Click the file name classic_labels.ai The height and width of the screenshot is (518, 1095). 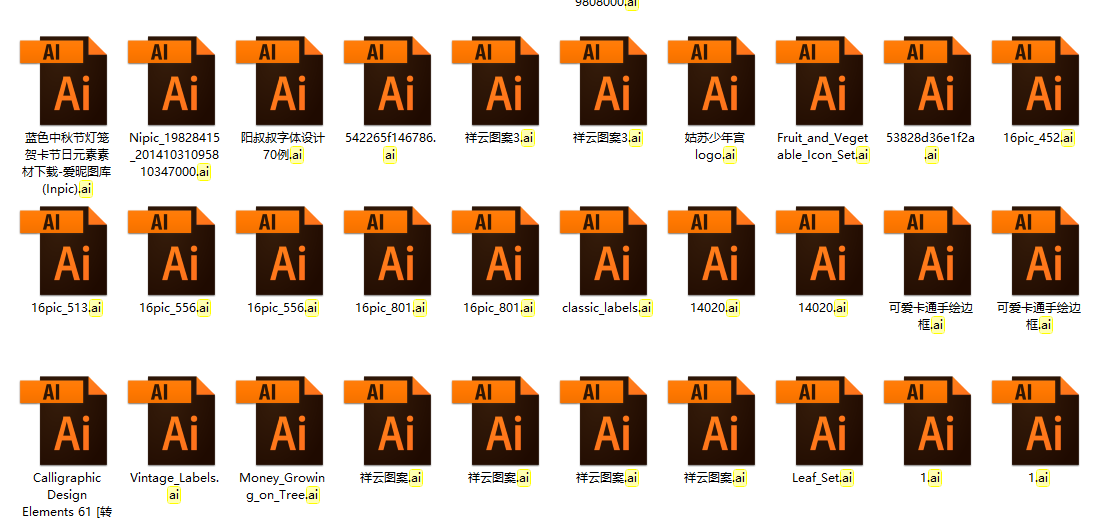(x=607, y=307)
